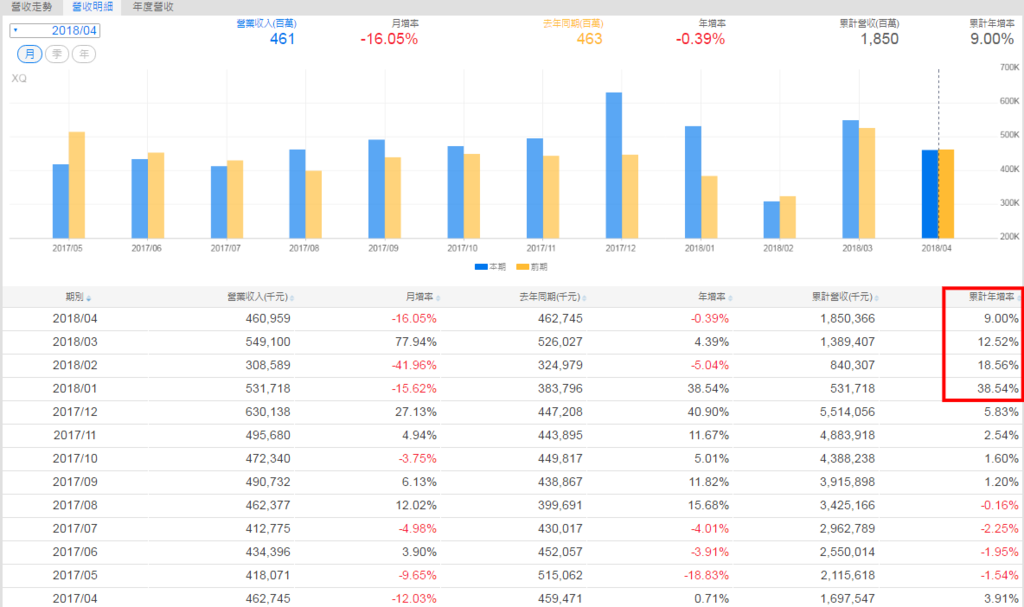Click the 期別 column header label
Screen dimensions: 1024x607
pyautogui.click(x=74, y=297)
